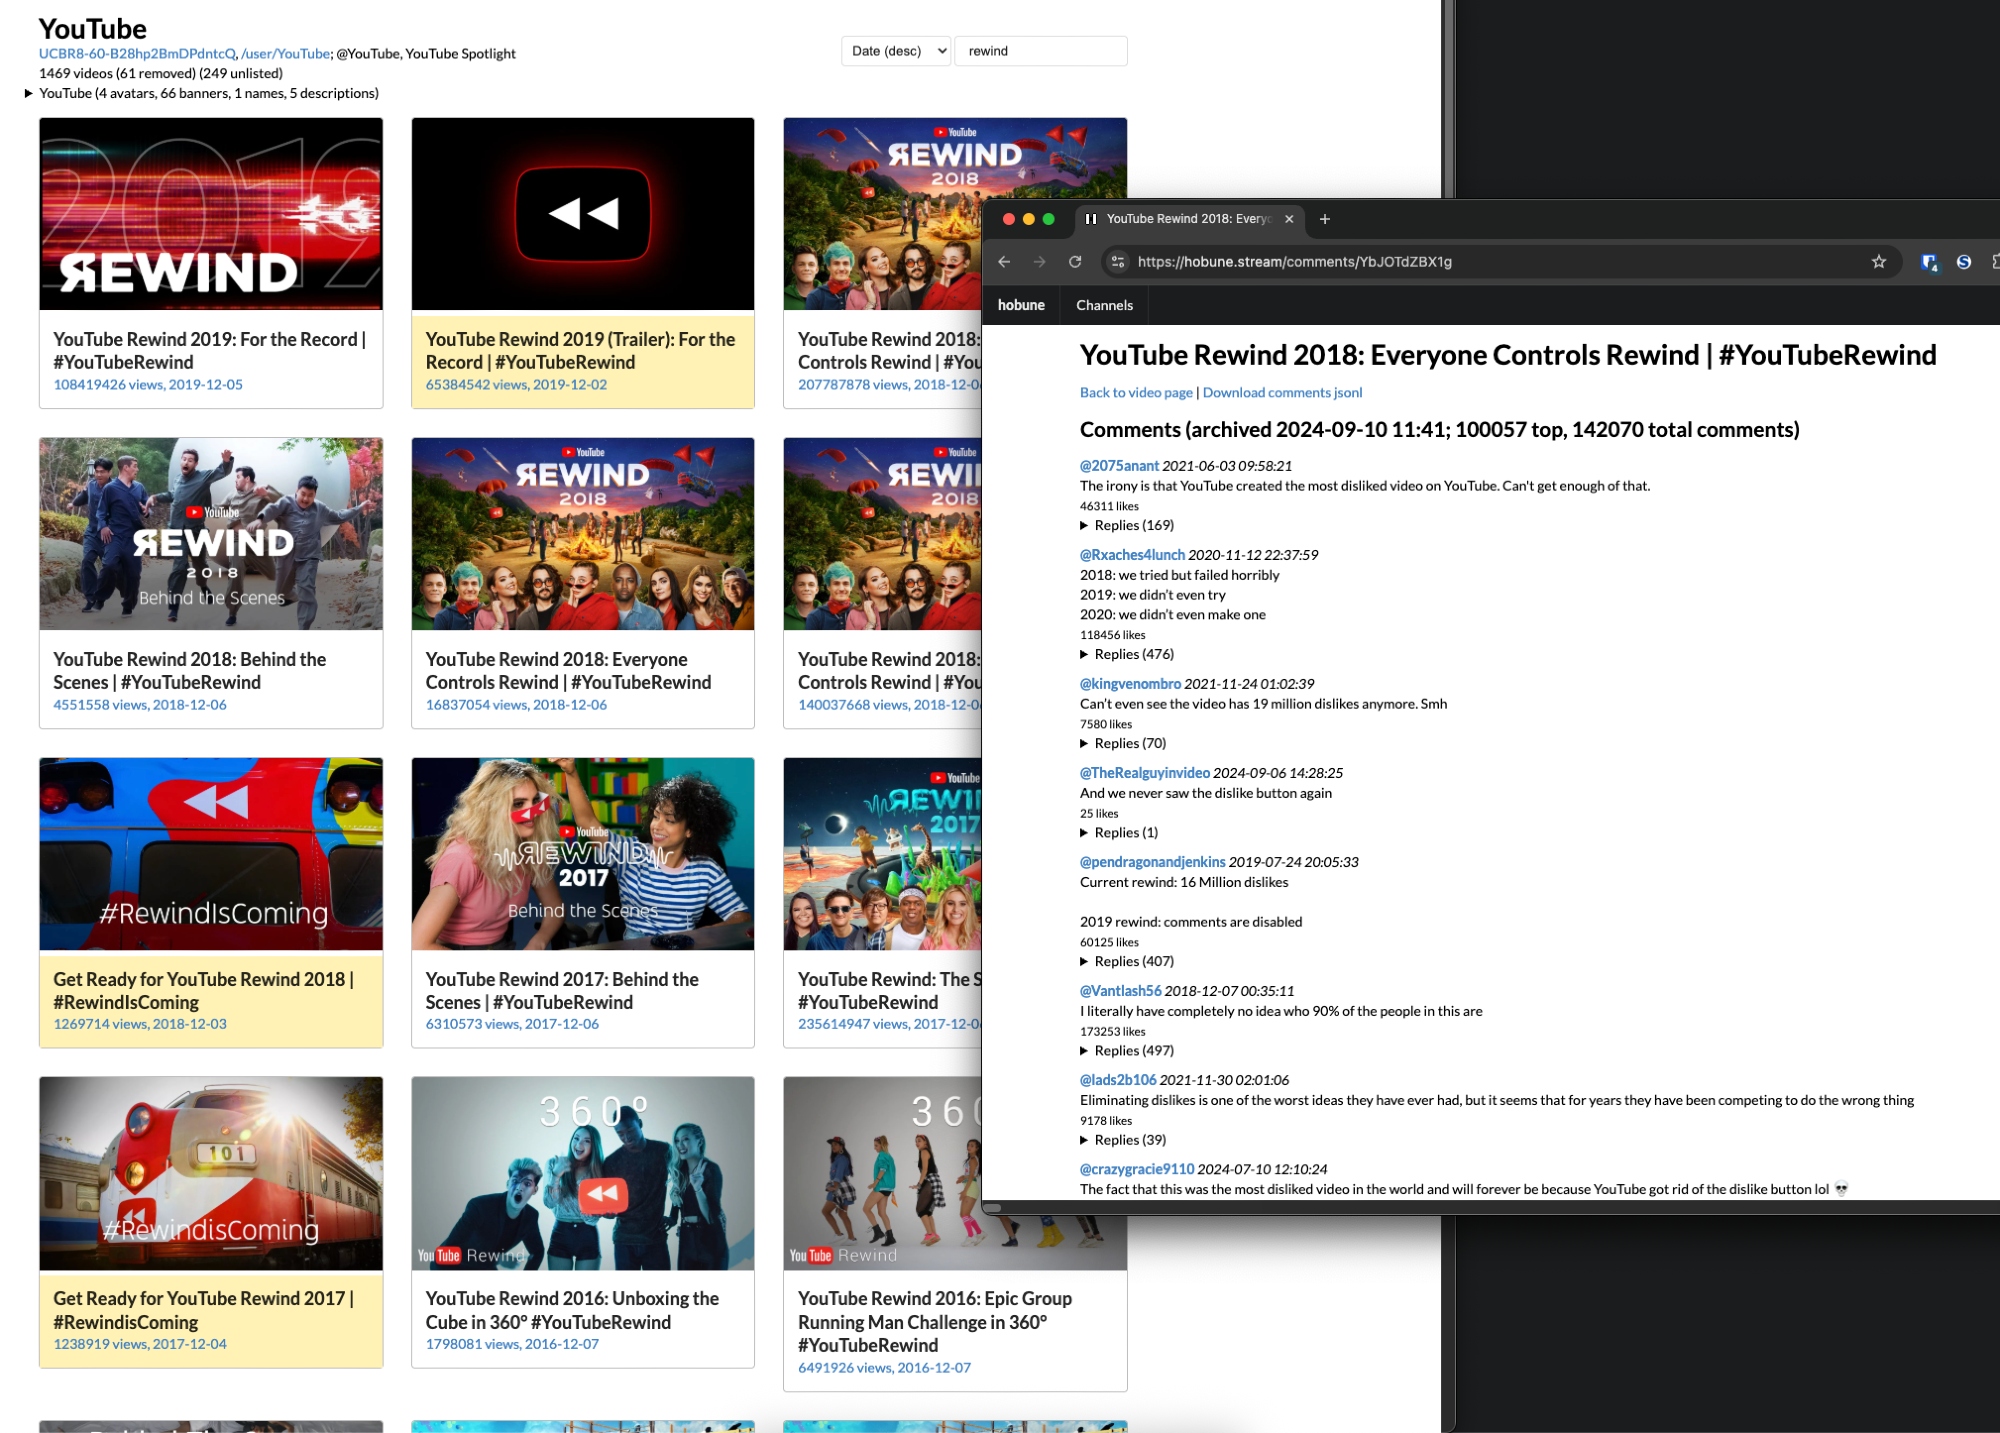The width and height of the screenshot is (2000, 1433).
Task: Open new tab with plus icon
Action: (x=1324, y=219)
